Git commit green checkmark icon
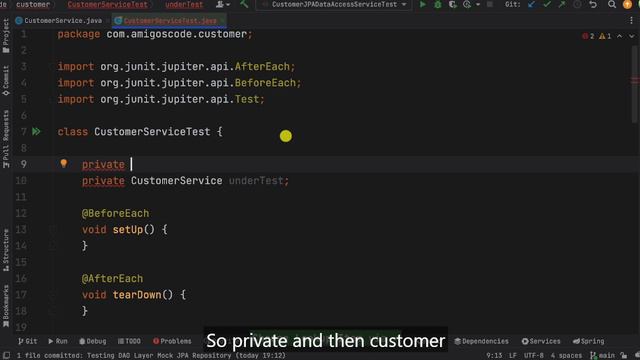Viewport: 640px width, 360px height. point(547,4)
